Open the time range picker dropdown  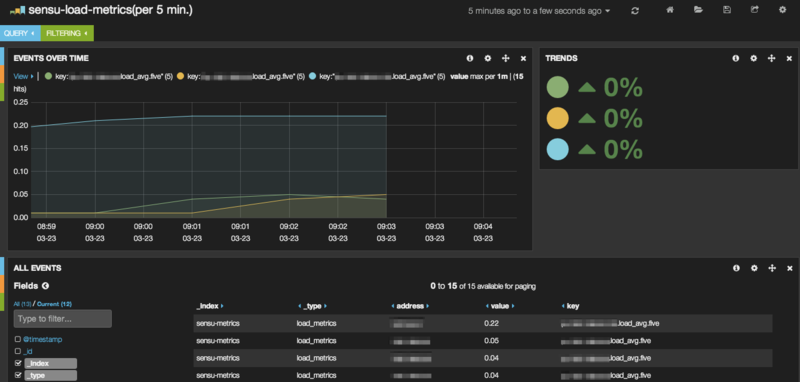coord(539,11)
